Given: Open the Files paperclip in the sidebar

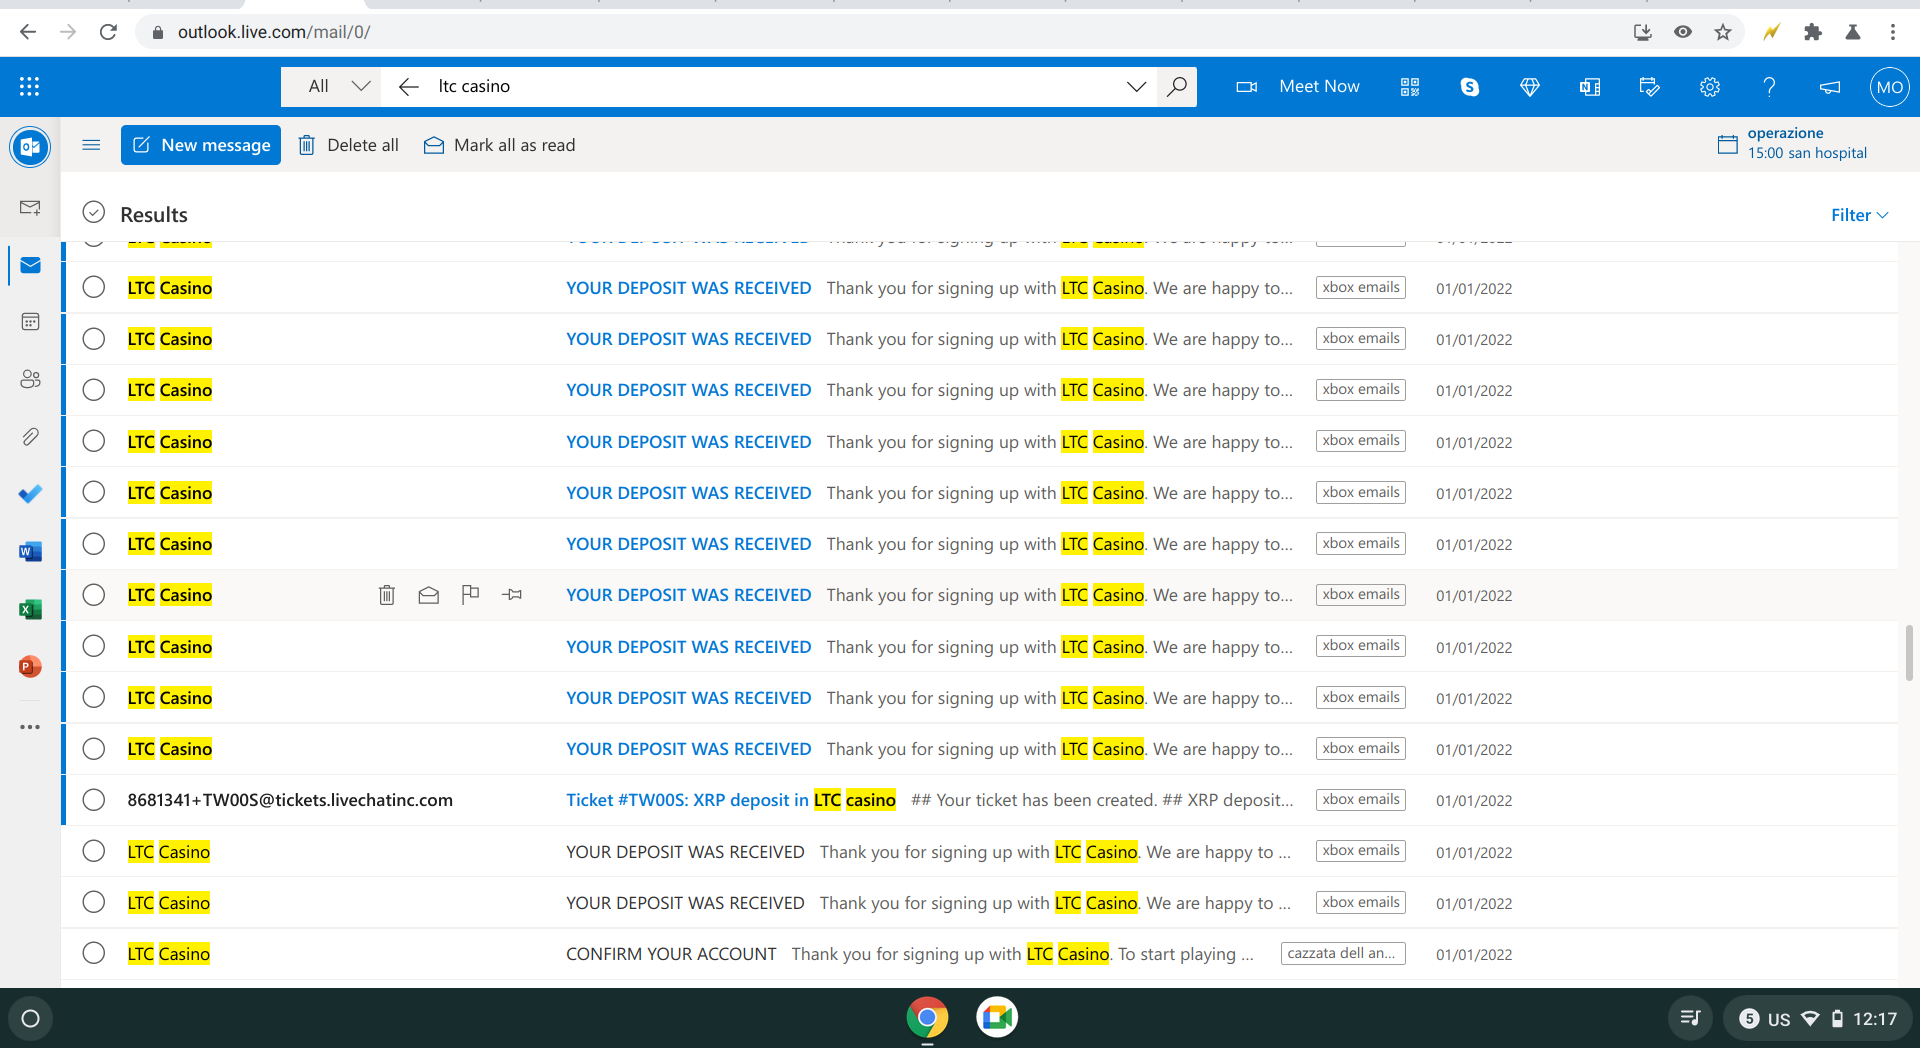Looking at the screenshot, I should (30, 437).
